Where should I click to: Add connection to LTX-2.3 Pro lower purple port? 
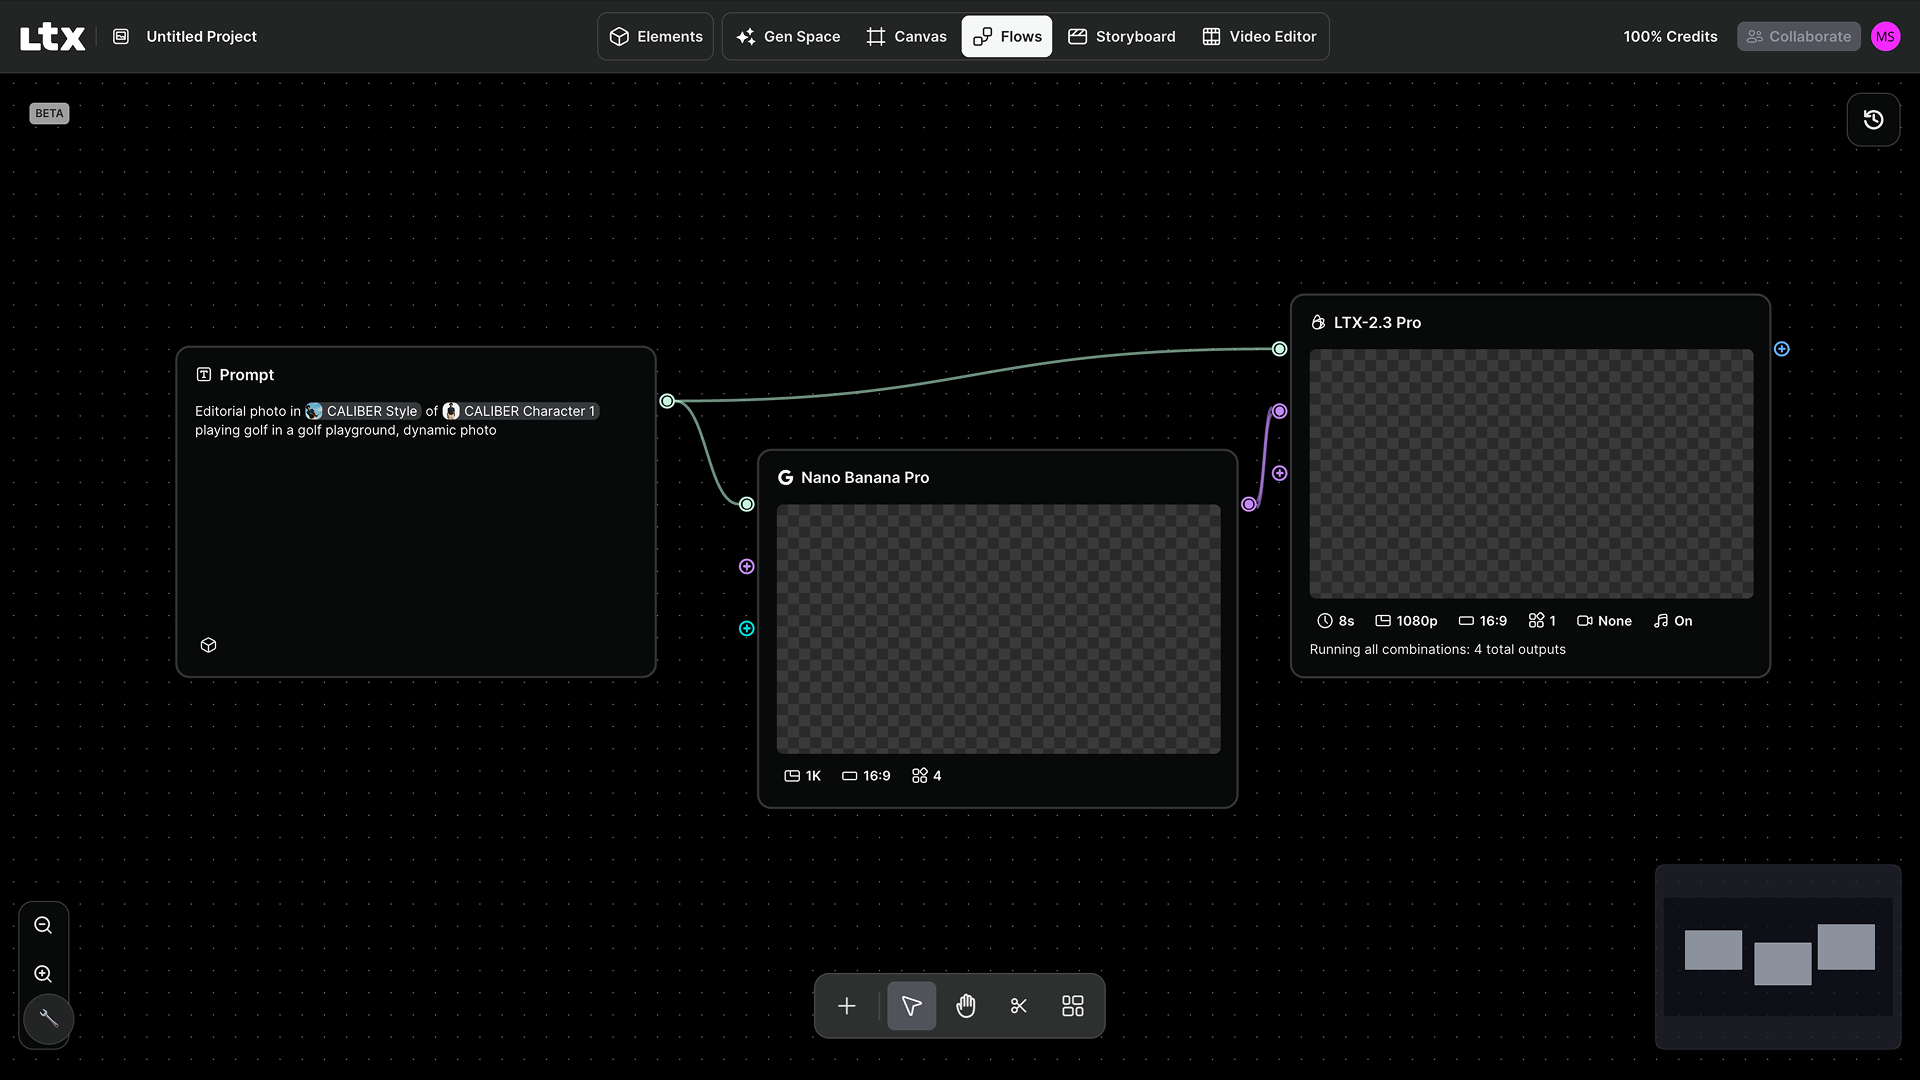tap(1280, 473)
